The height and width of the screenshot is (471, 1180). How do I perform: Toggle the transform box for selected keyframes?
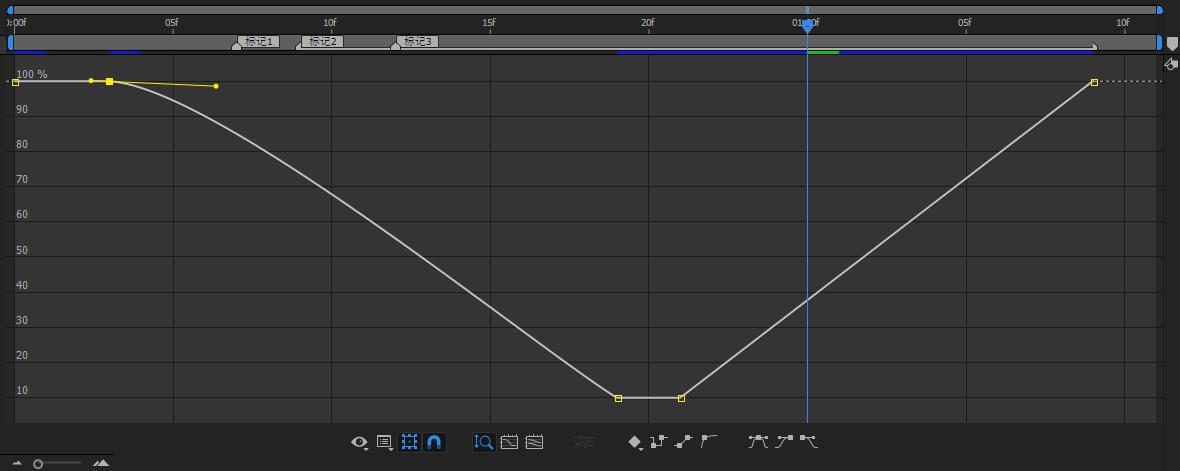coord(409,442)
